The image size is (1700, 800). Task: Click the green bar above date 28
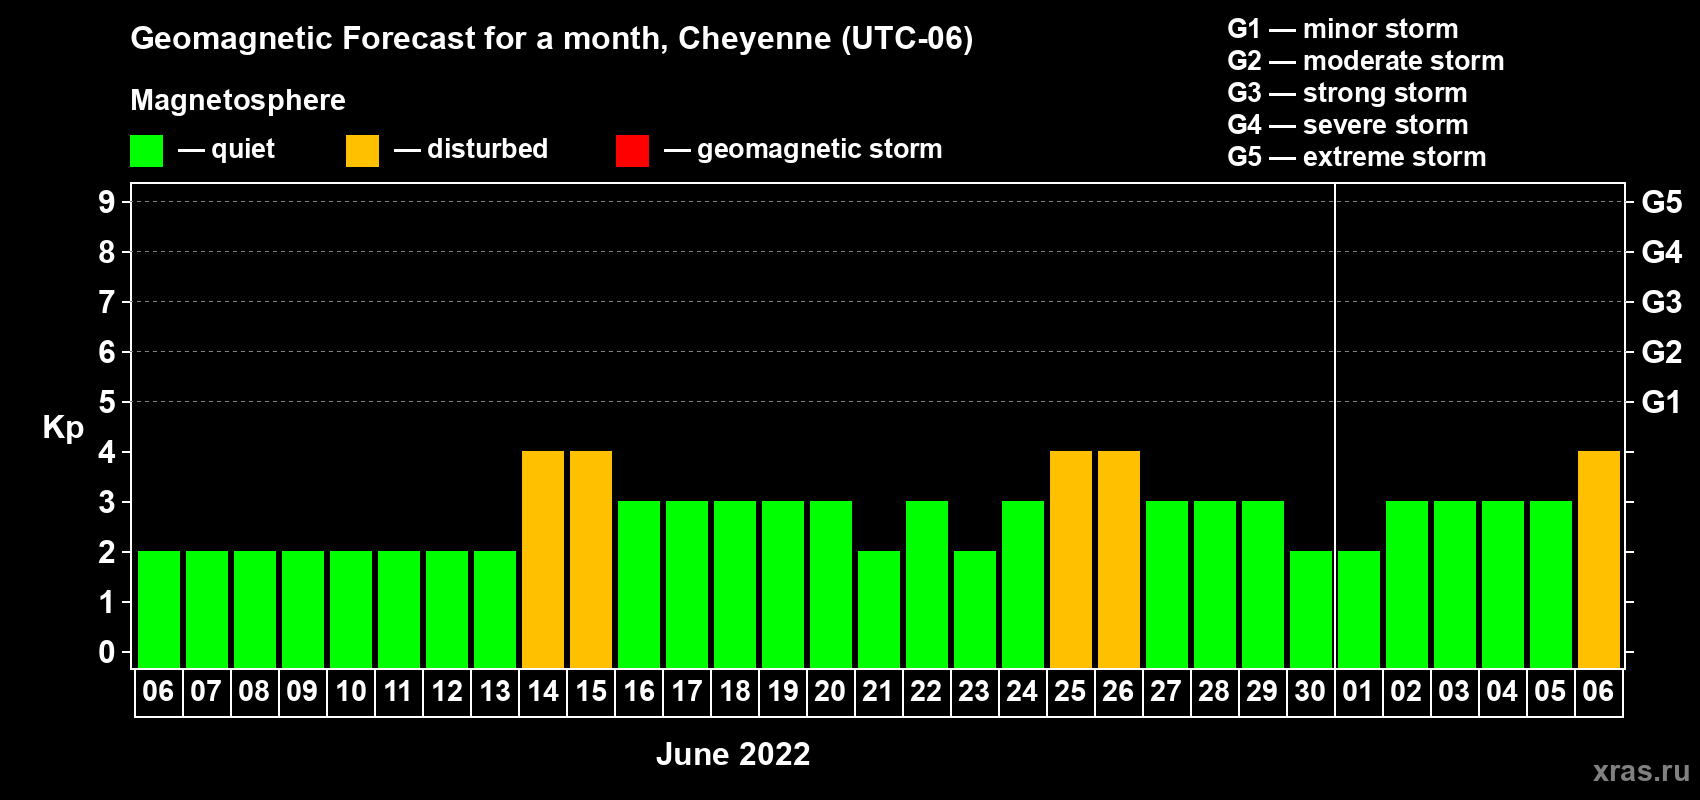point(1215,585)
